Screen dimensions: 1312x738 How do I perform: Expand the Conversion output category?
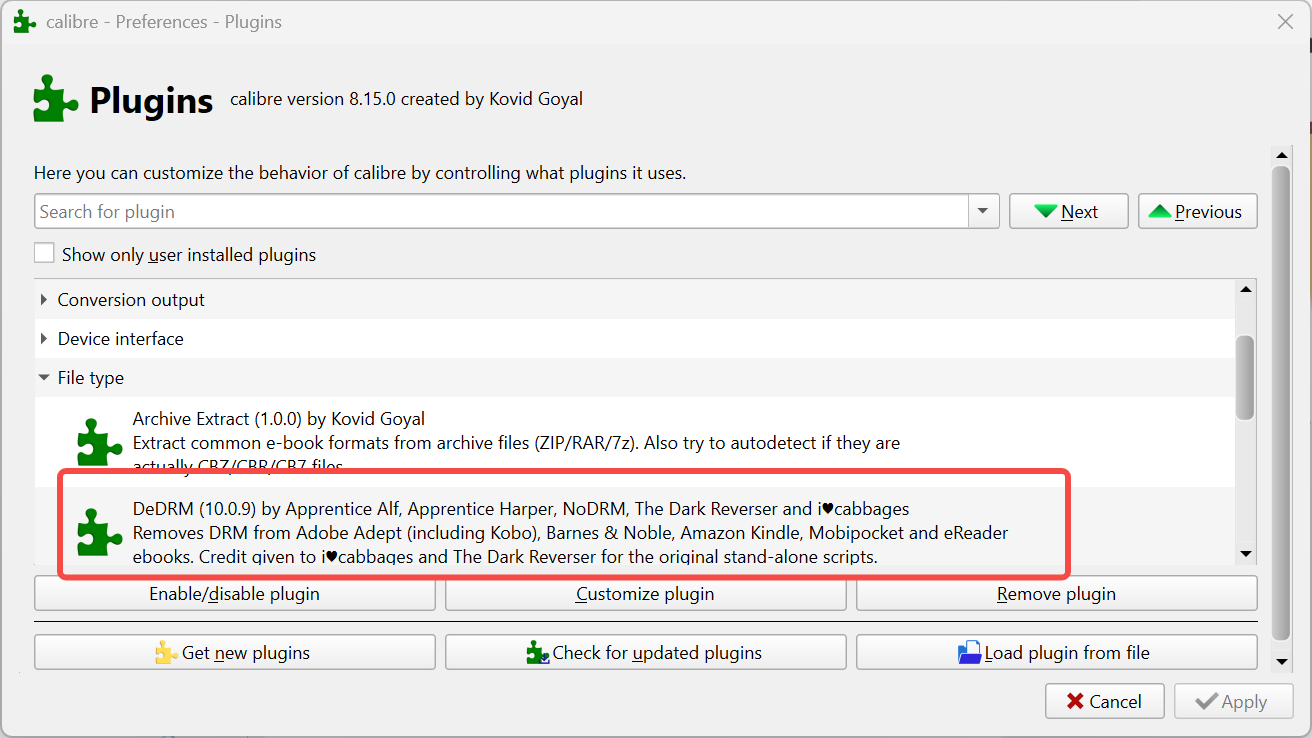[x=44, y=300]
